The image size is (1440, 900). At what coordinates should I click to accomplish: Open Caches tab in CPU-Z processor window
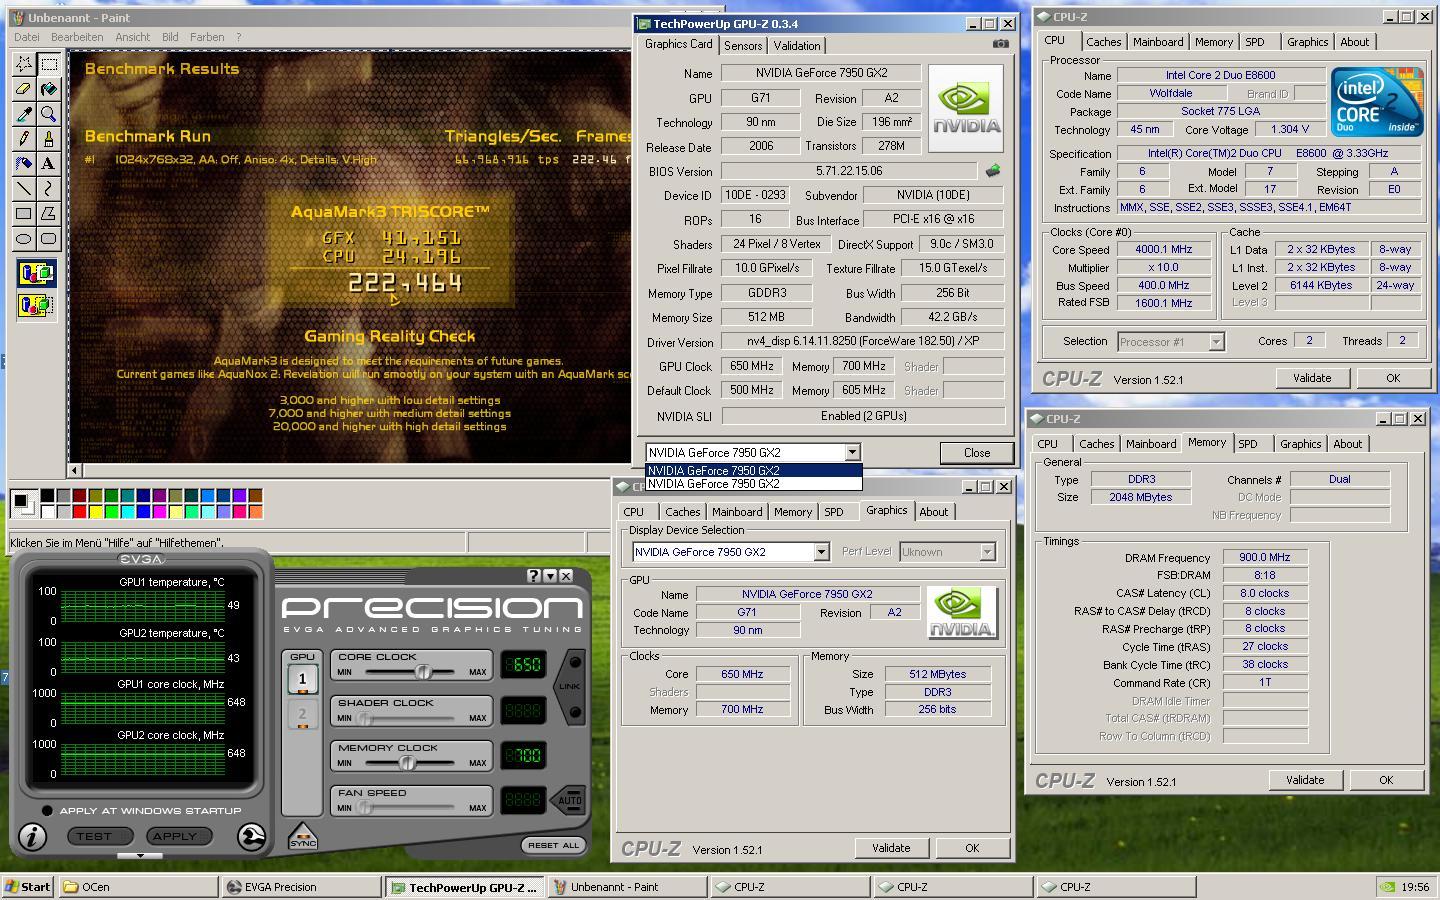click(x=1103, y=42)
